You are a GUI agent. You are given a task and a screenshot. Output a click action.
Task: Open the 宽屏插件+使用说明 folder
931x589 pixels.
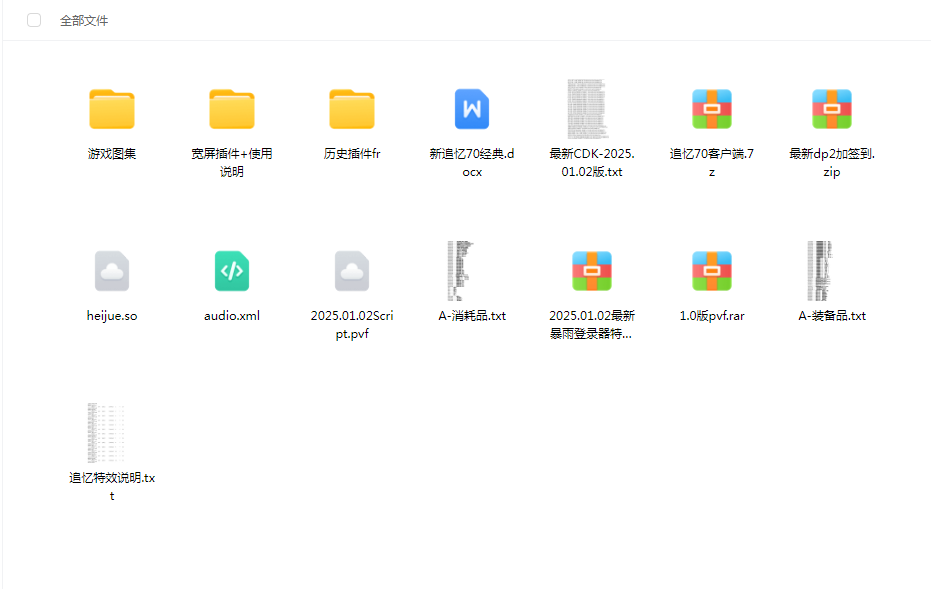232,108
